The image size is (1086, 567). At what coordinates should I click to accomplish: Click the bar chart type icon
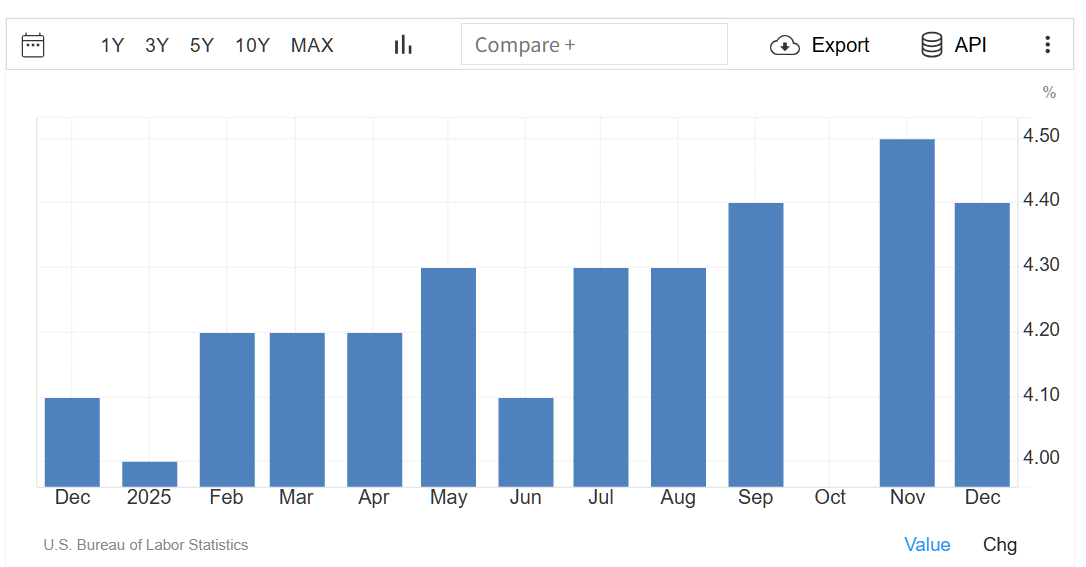coord(403,45)
